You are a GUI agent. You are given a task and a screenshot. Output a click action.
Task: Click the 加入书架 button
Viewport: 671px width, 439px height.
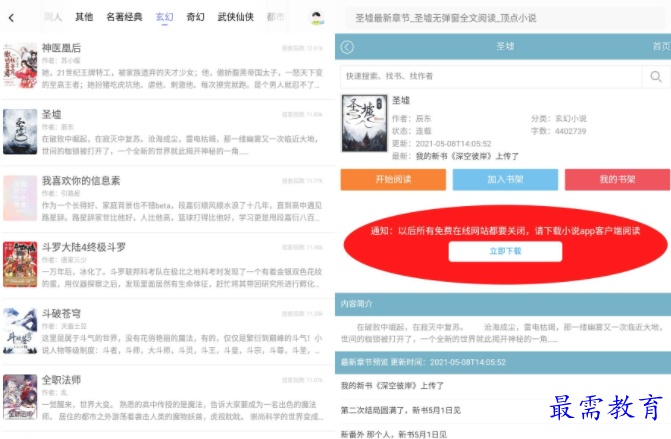click(x=505, y=179)
